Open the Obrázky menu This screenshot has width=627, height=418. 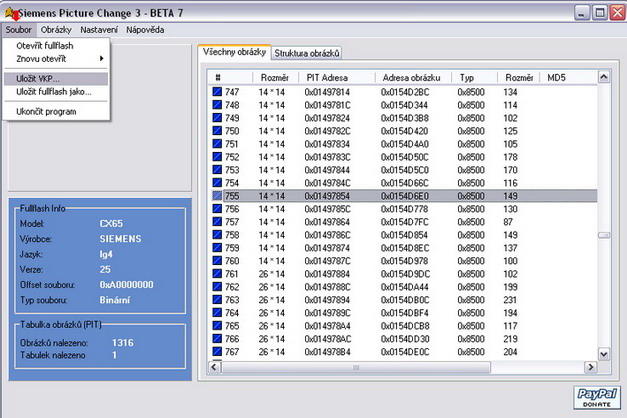click(x=56, y=30)
